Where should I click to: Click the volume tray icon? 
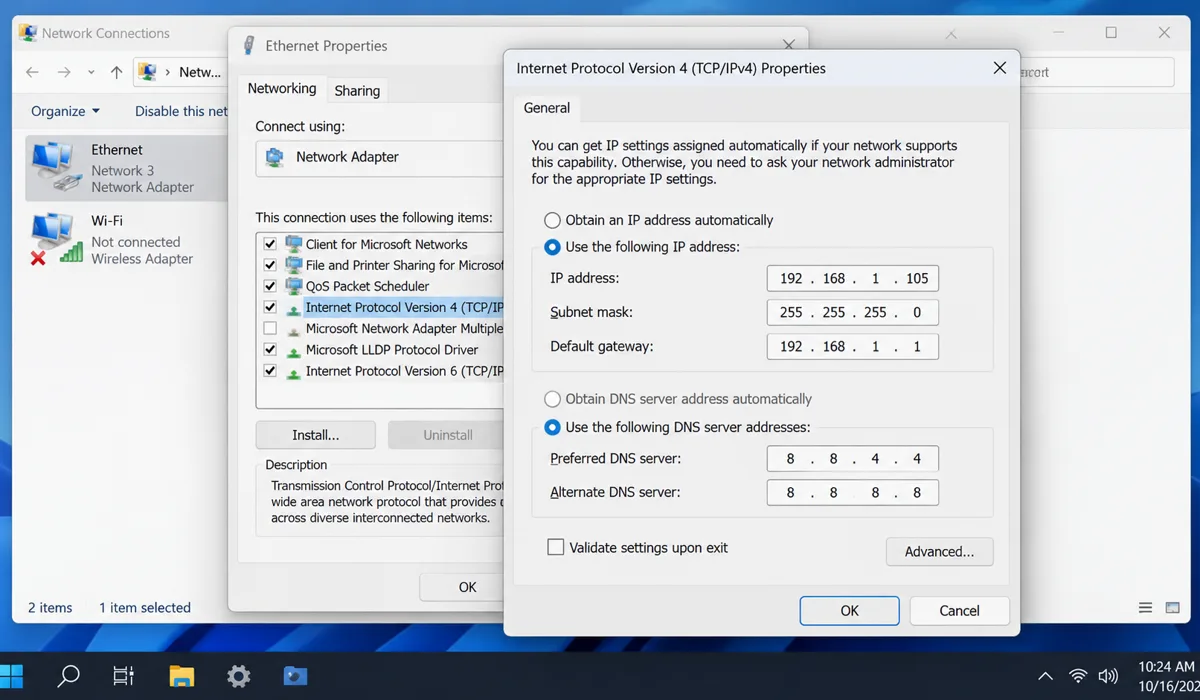[1107, 676]
